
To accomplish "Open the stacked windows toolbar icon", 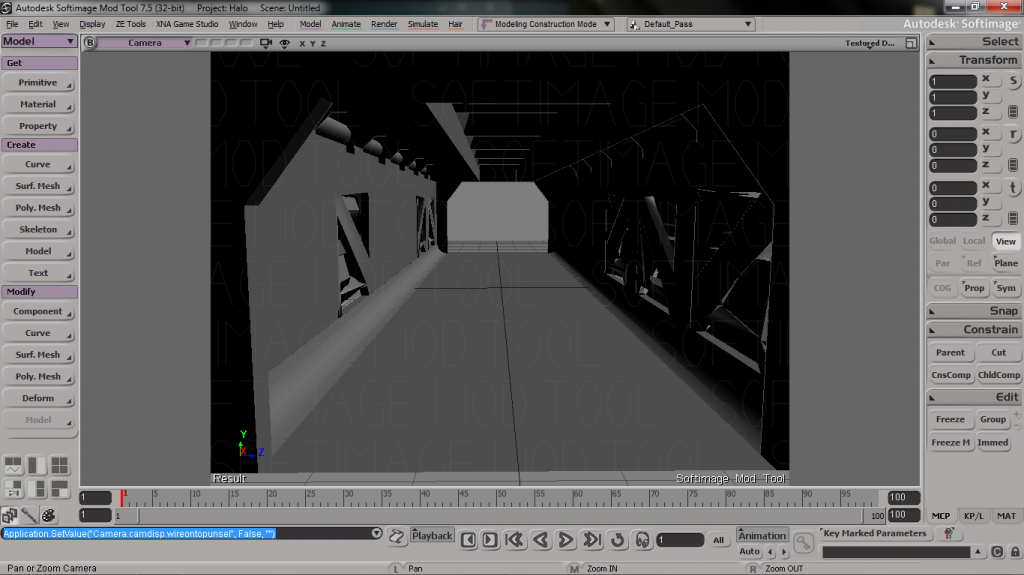I will coord(9,516).
